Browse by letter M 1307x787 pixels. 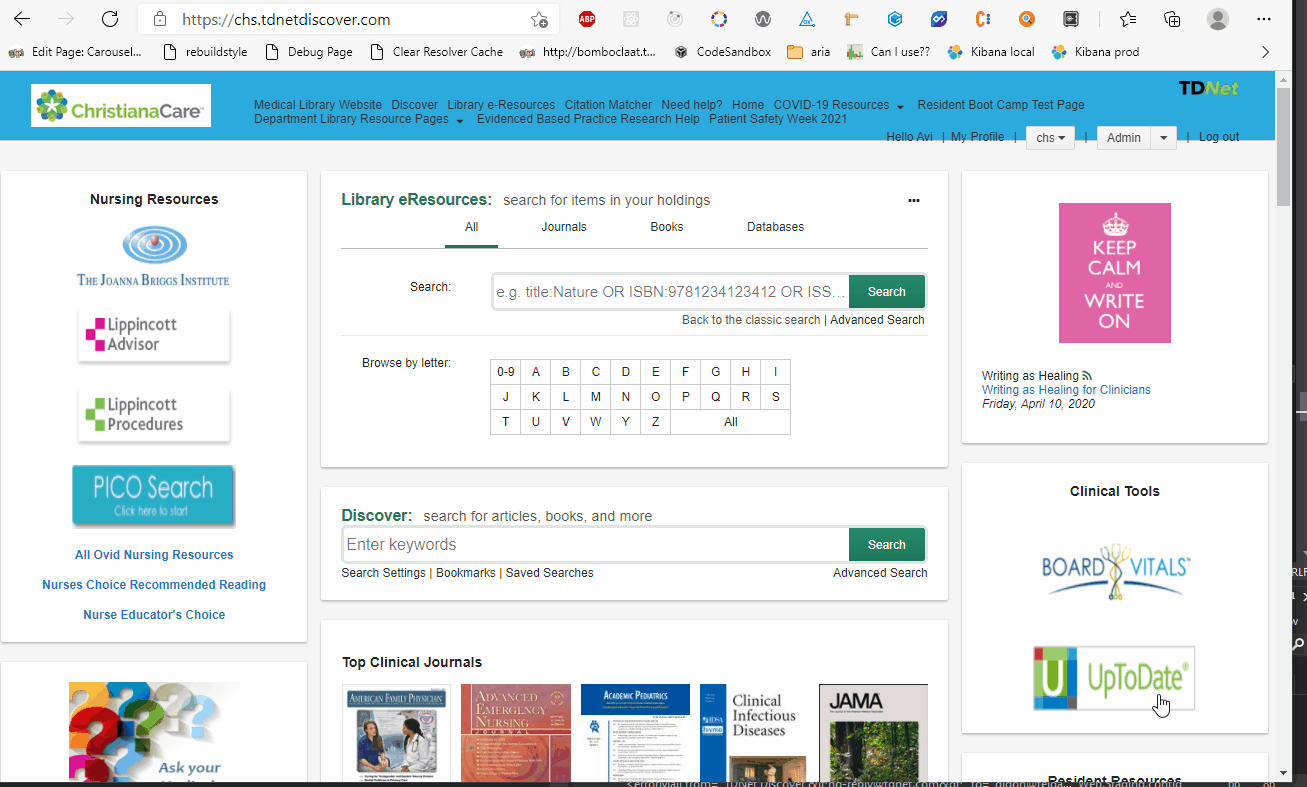[x=596, y=397]
